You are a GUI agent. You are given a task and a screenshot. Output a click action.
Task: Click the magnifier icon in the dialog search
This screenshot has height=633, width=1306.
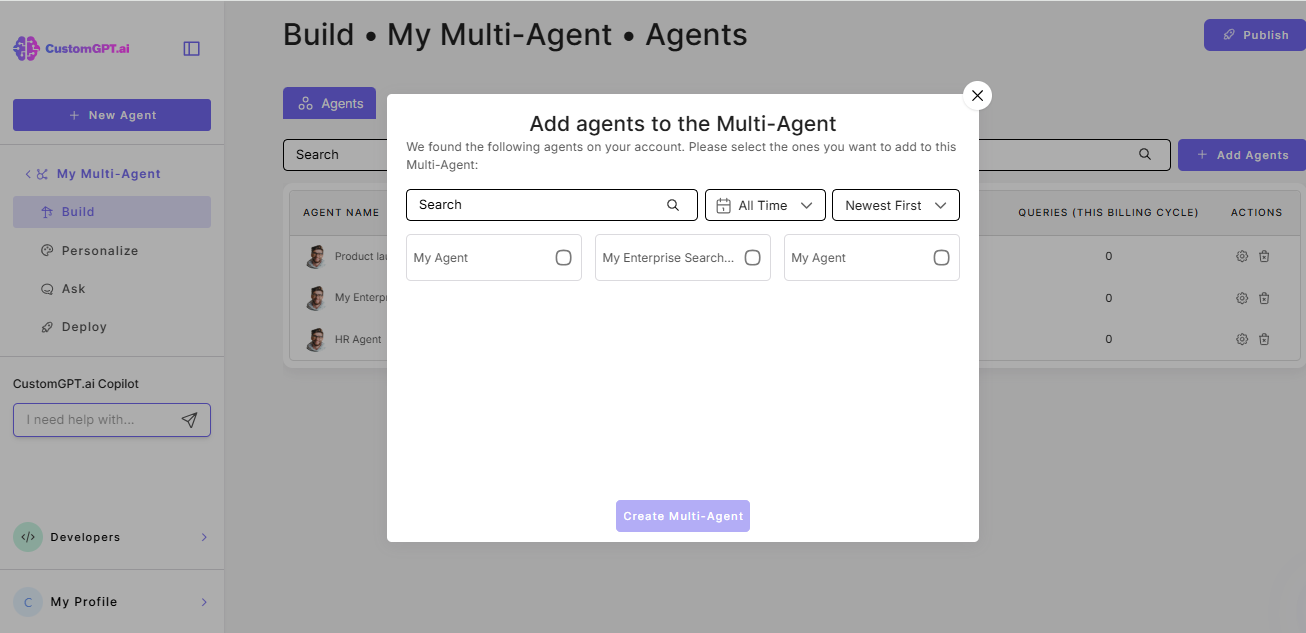coord(672,205)
